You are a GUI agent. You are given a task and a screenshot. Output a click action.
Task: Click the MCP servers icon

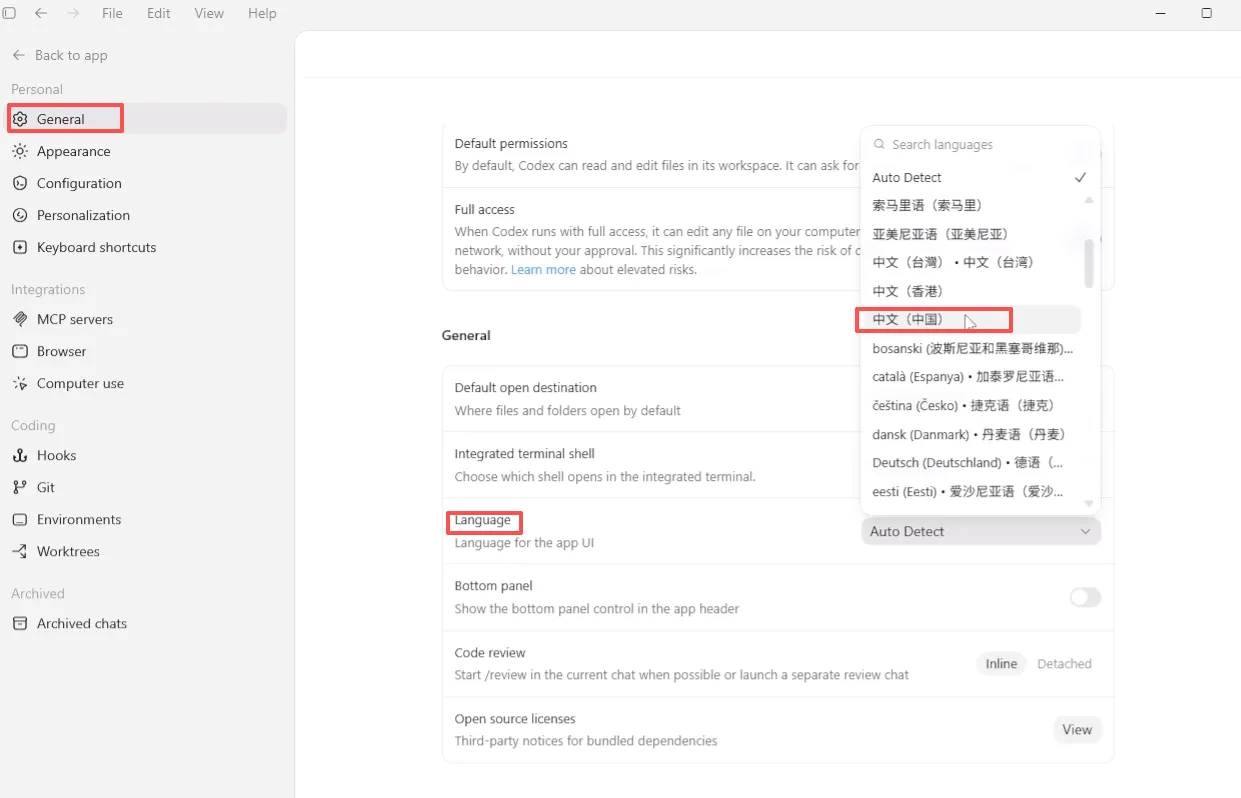(20, 319)
